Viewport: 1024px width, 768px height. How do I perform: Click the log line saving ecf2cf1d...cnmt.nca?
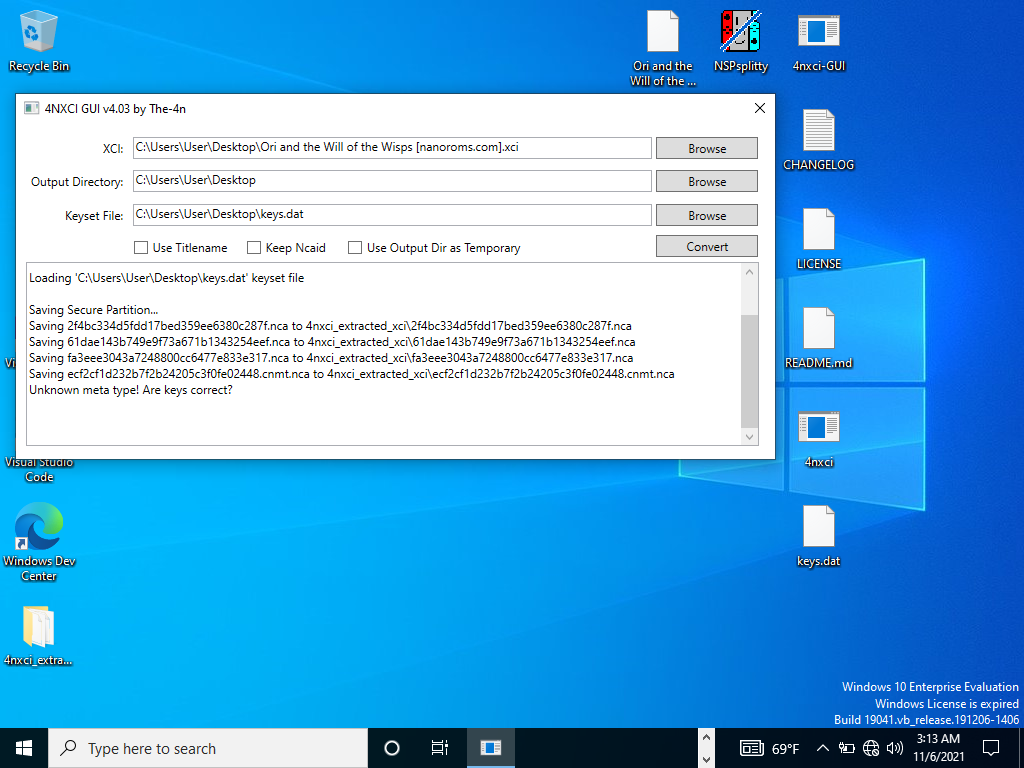click(x=351, y=374)
